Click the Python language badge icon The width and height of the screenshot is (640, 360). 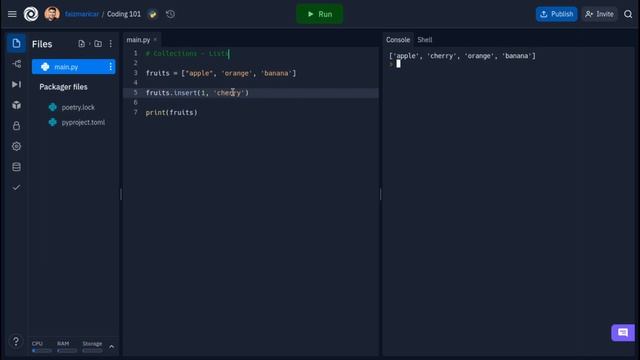153,14
